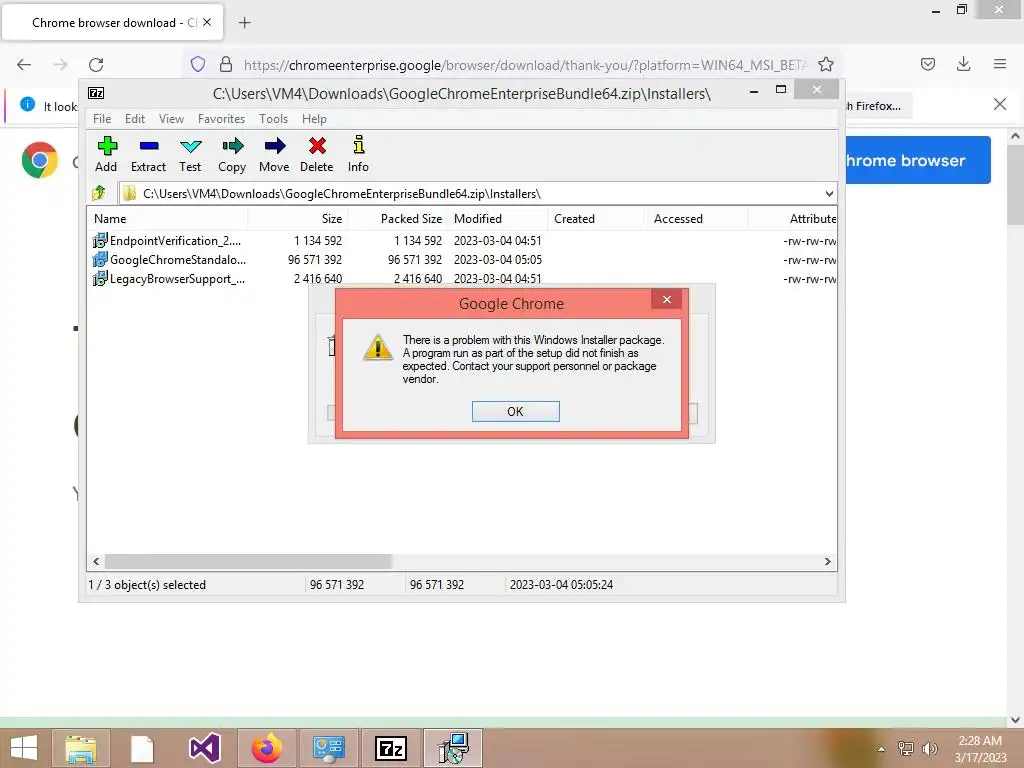Open the View menu in 7-Zip
Viewport: 1024px width, 768px height.
tap(171, 119)
